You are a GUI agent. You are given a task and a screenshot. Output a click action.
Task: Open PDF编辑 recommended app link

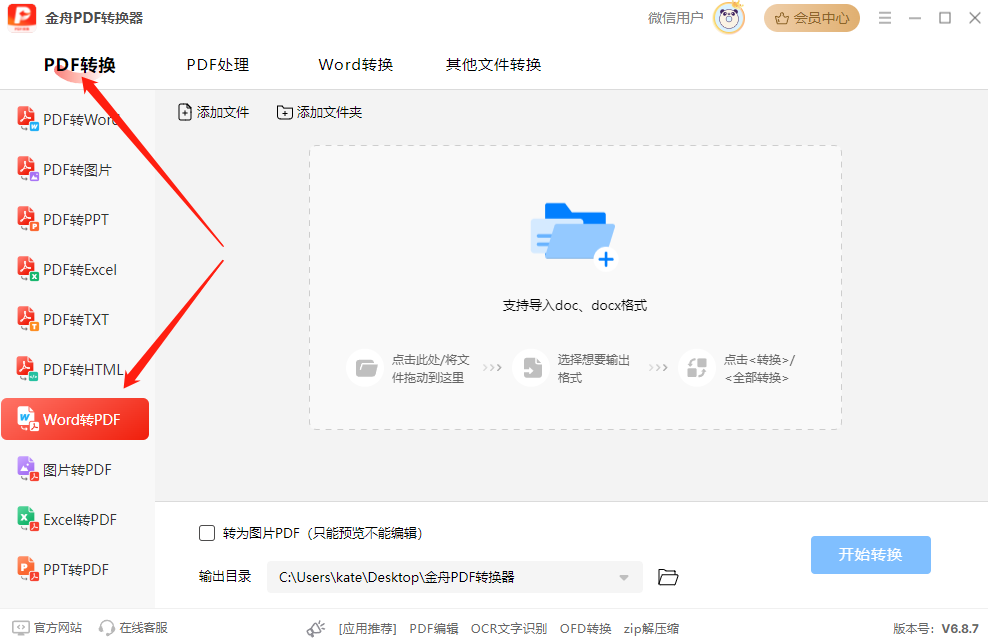pyautogui.click(x=434, y=628)
